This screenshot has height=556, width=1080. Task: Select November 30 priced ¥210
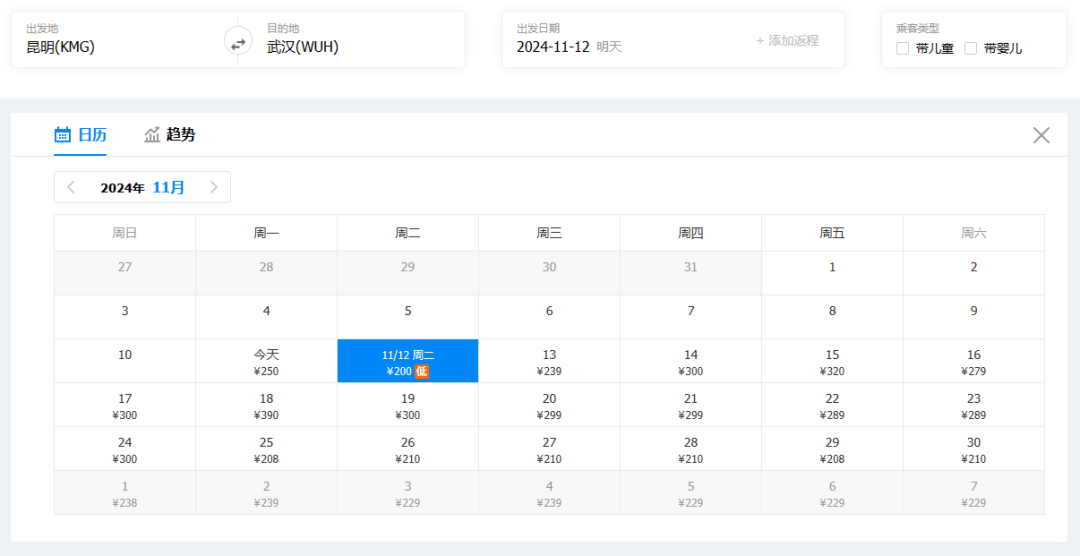pyautogui.click(x=974, y=449)
